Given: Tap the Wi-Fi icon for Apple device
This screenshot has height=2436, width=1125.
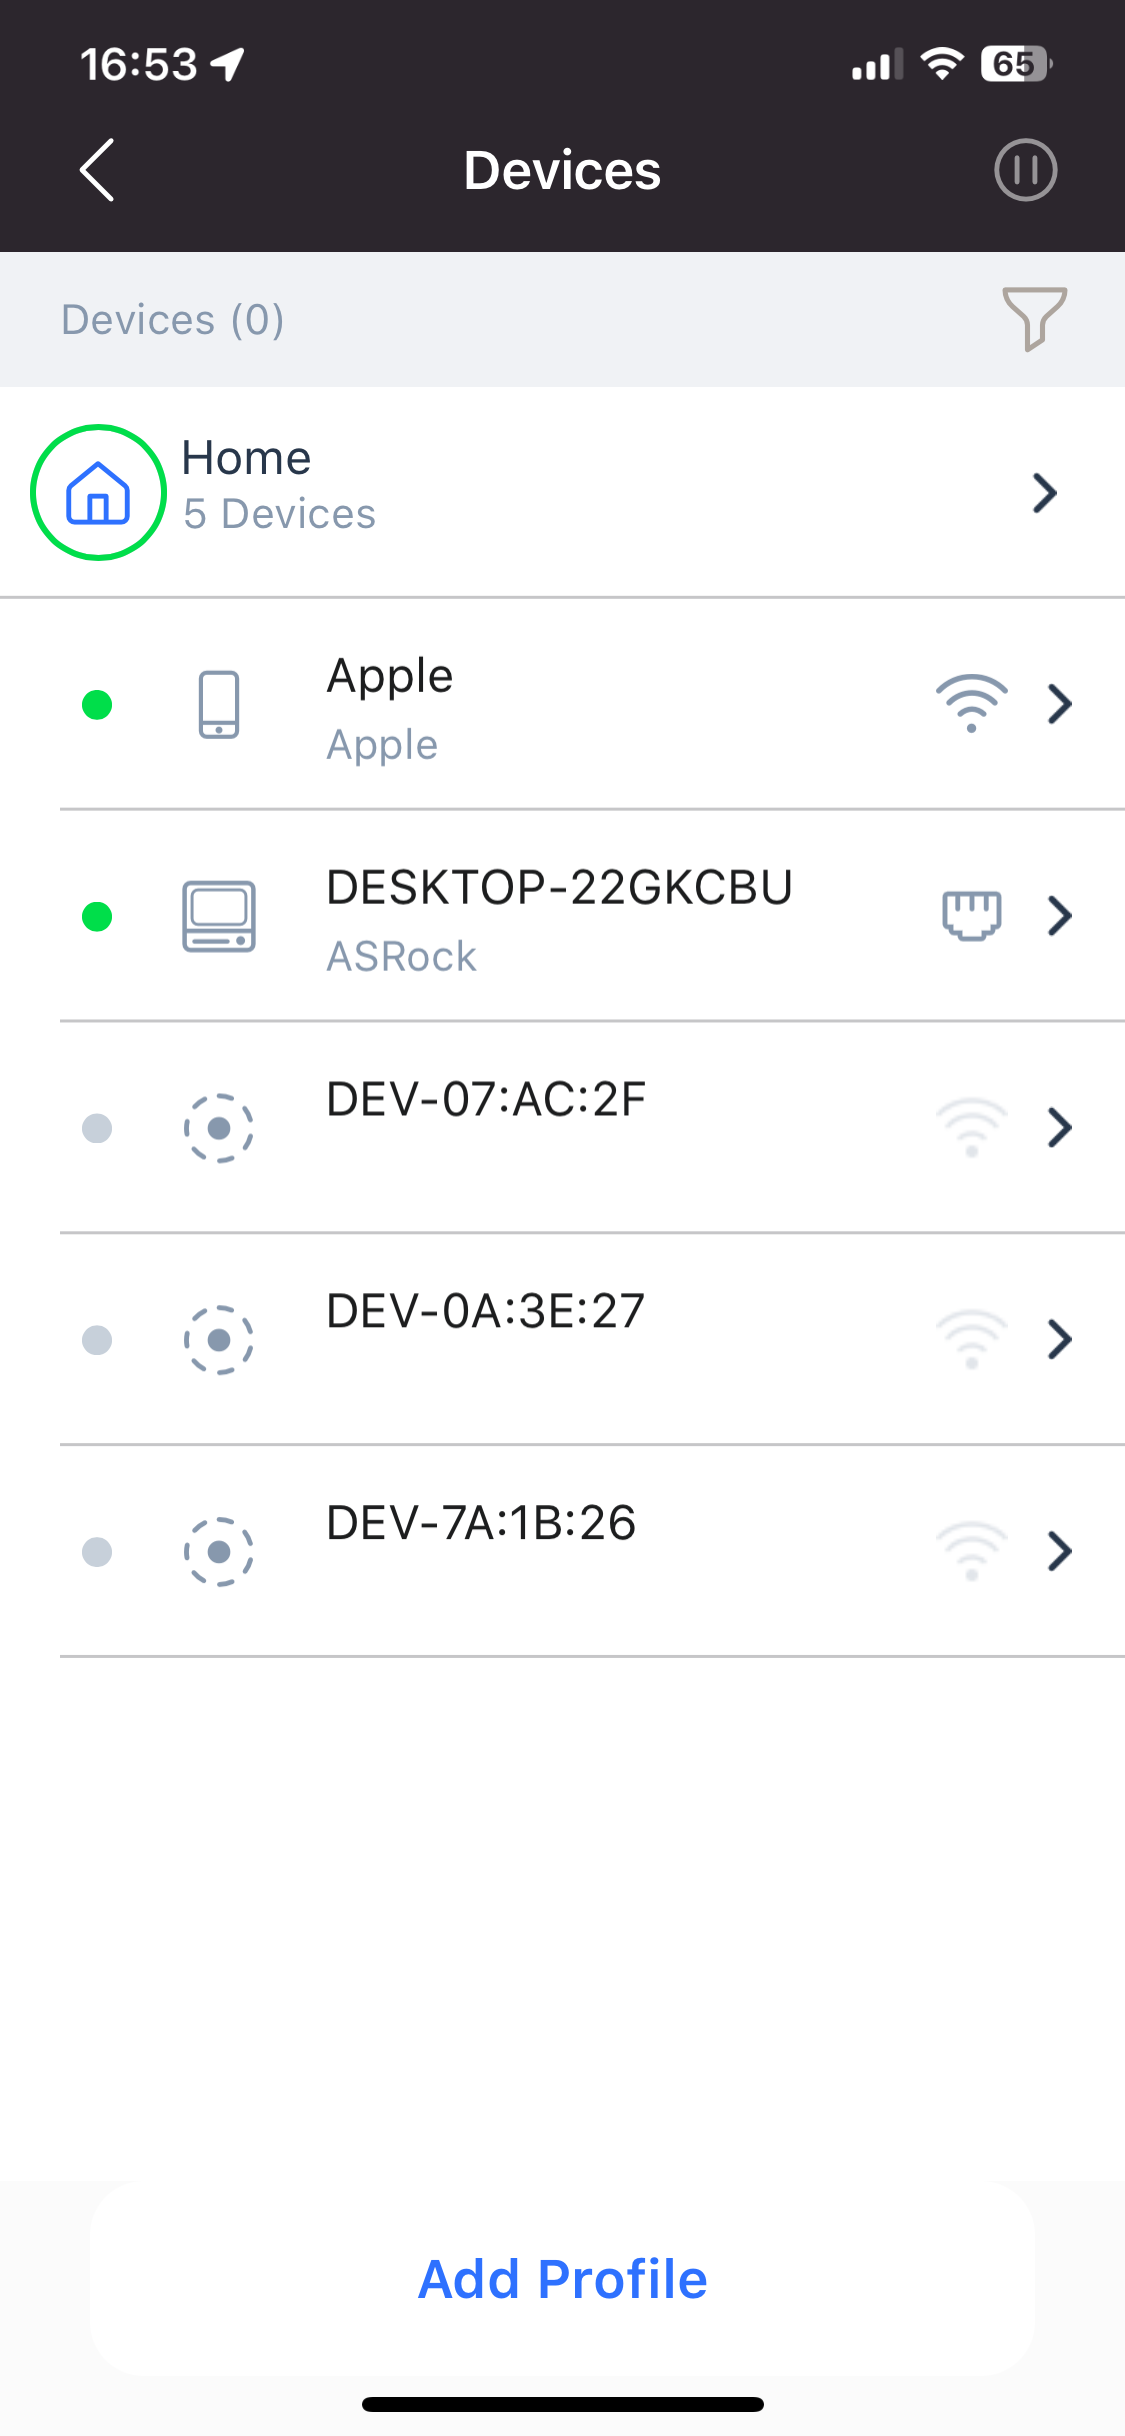Looking at the screenshot, I should (971, 703).
